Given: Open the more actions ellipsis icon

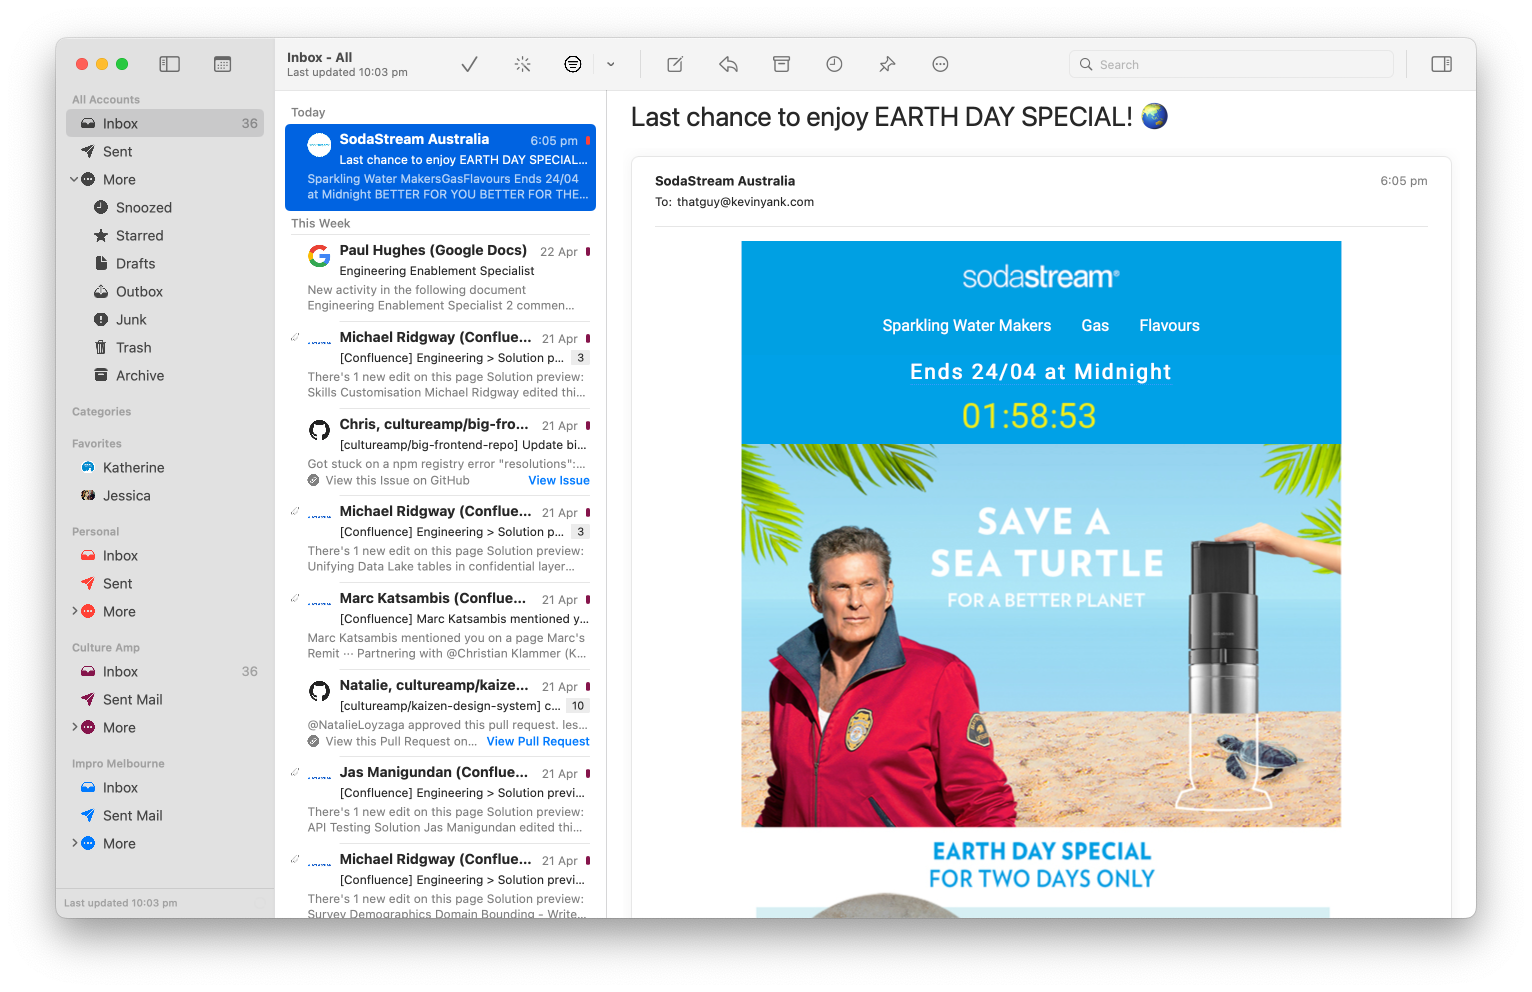Looking at the screenshot, I should [940, 64].
